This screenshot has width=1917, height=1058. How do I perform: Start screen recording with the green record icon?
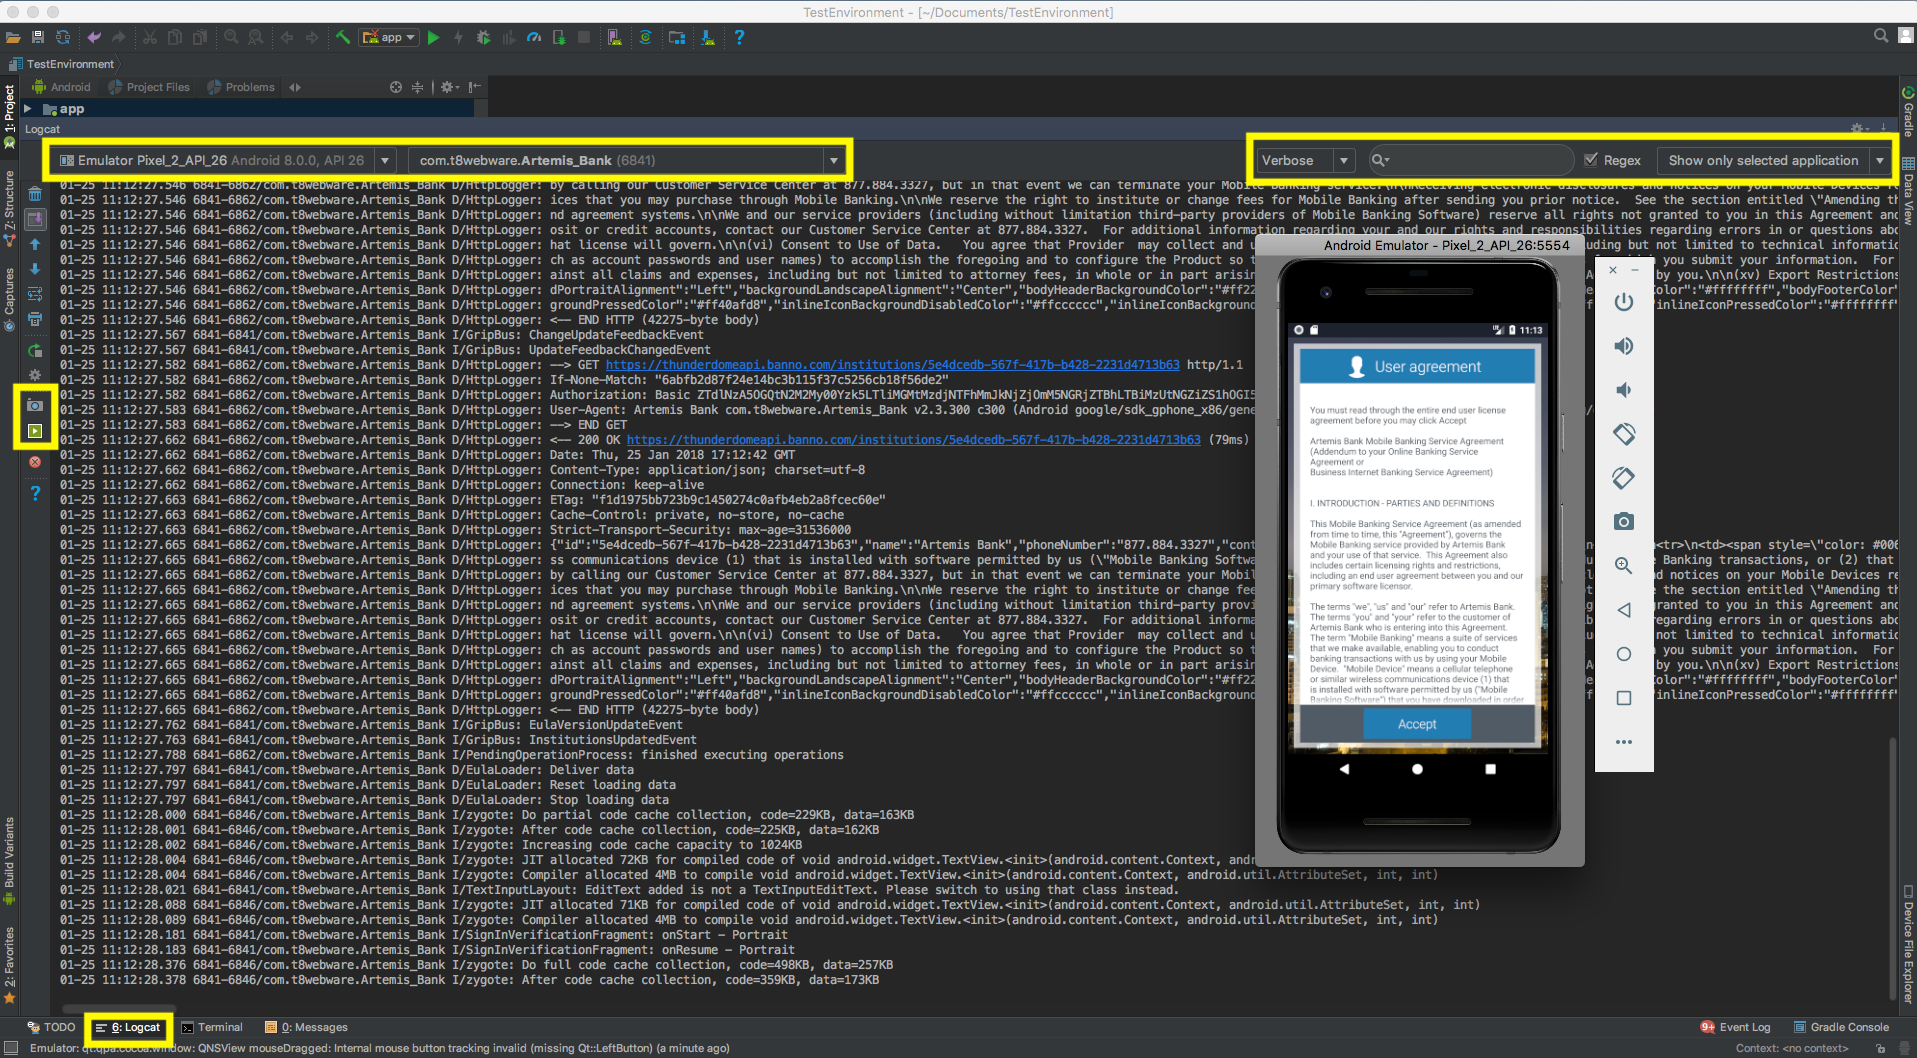[35, 431]
